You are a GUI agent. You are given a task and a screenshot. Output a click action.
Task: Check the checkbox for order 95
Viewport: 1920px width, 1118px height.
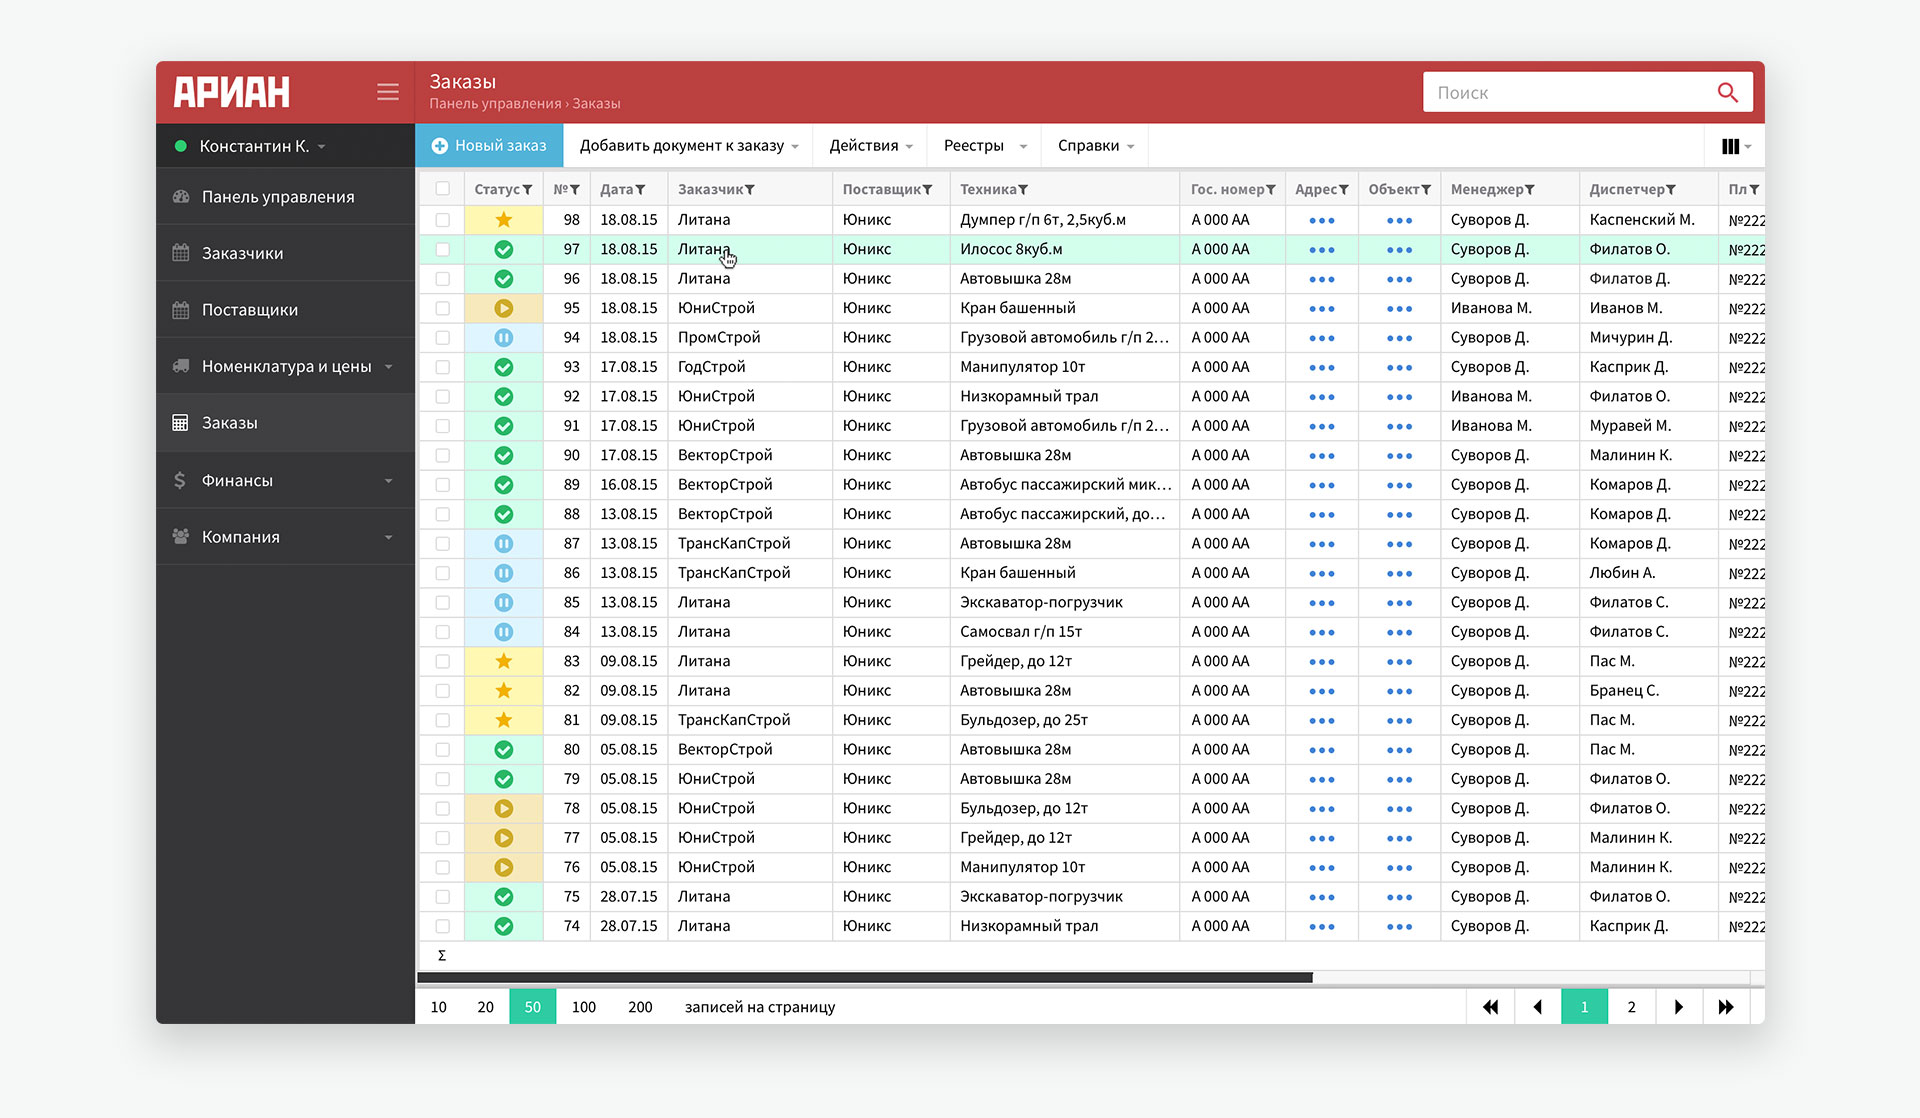click(x=443, y=308)
